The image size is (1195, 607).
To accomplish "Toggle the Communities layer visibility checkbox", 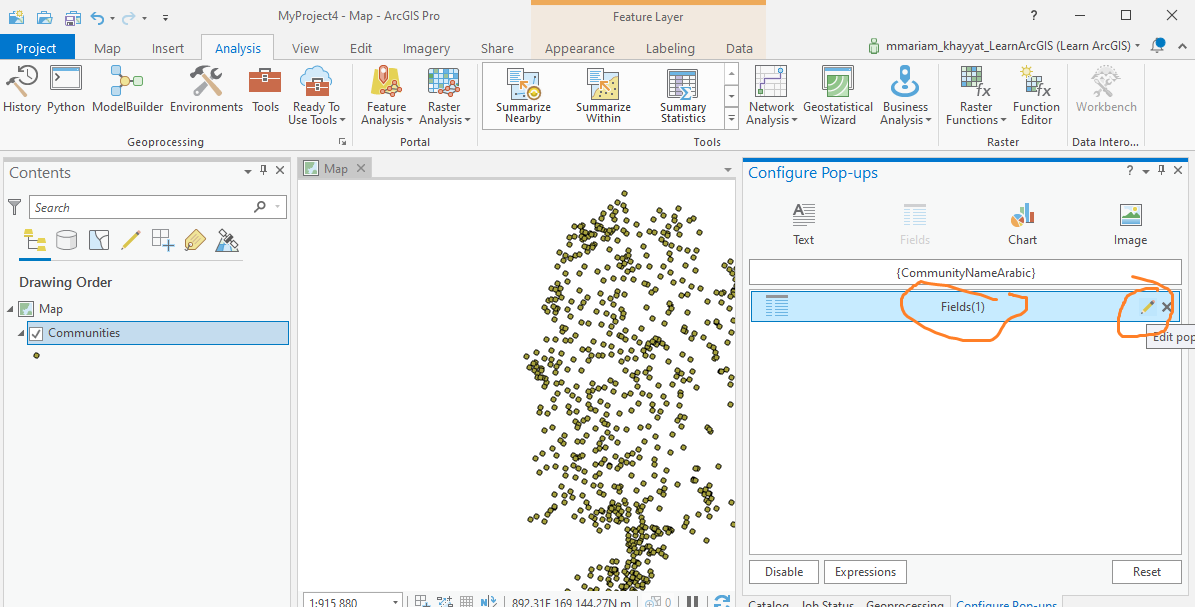I will tap(37, 333).
